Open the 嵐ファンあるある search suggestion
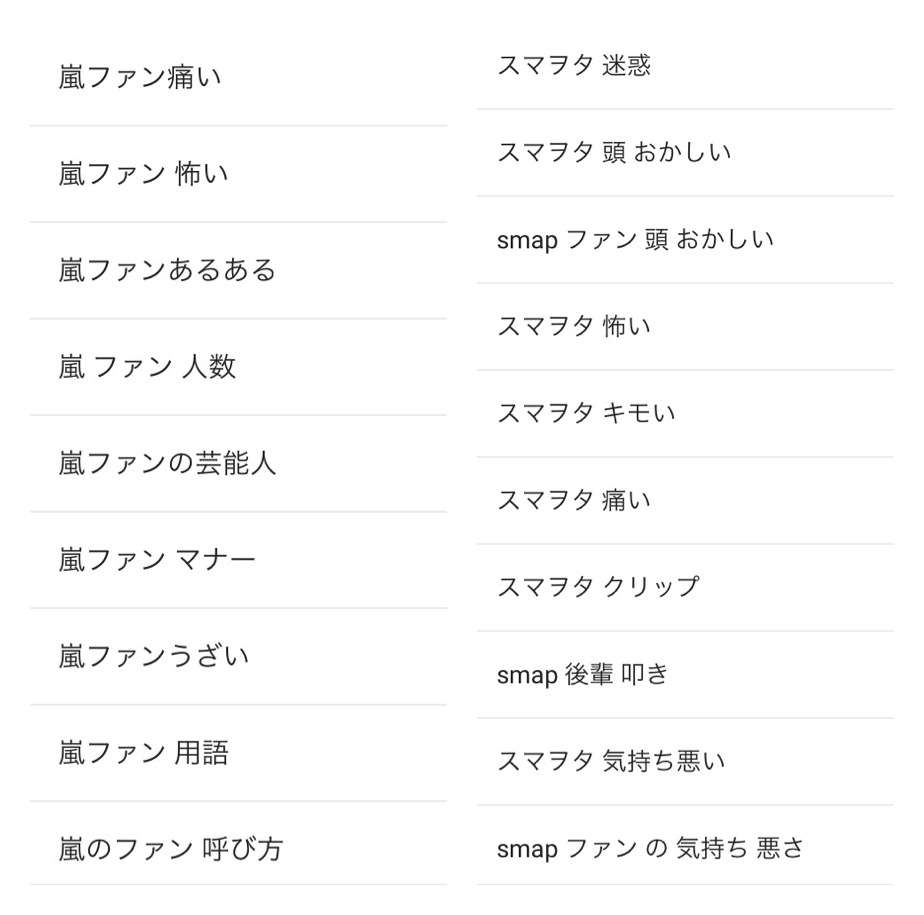 coord(238,270)
